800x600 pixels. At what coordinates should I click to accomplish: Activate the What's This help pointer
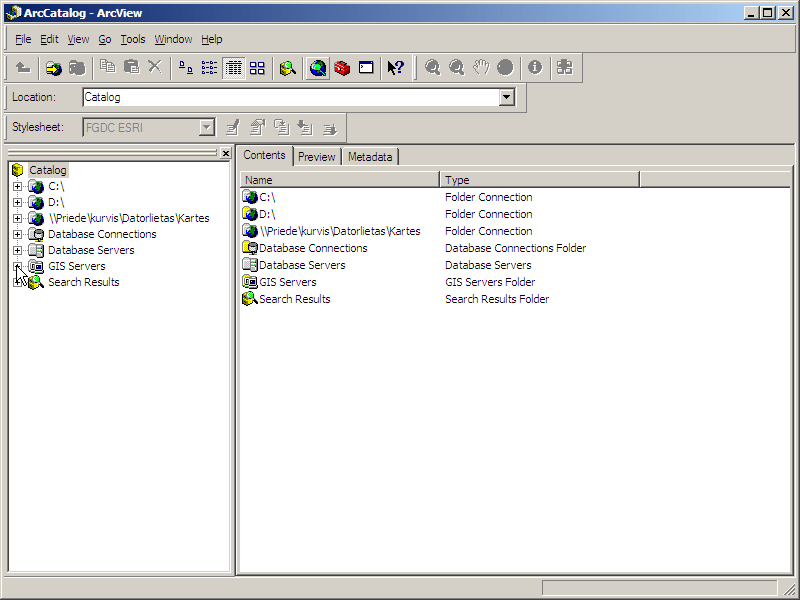click(395, 67)
